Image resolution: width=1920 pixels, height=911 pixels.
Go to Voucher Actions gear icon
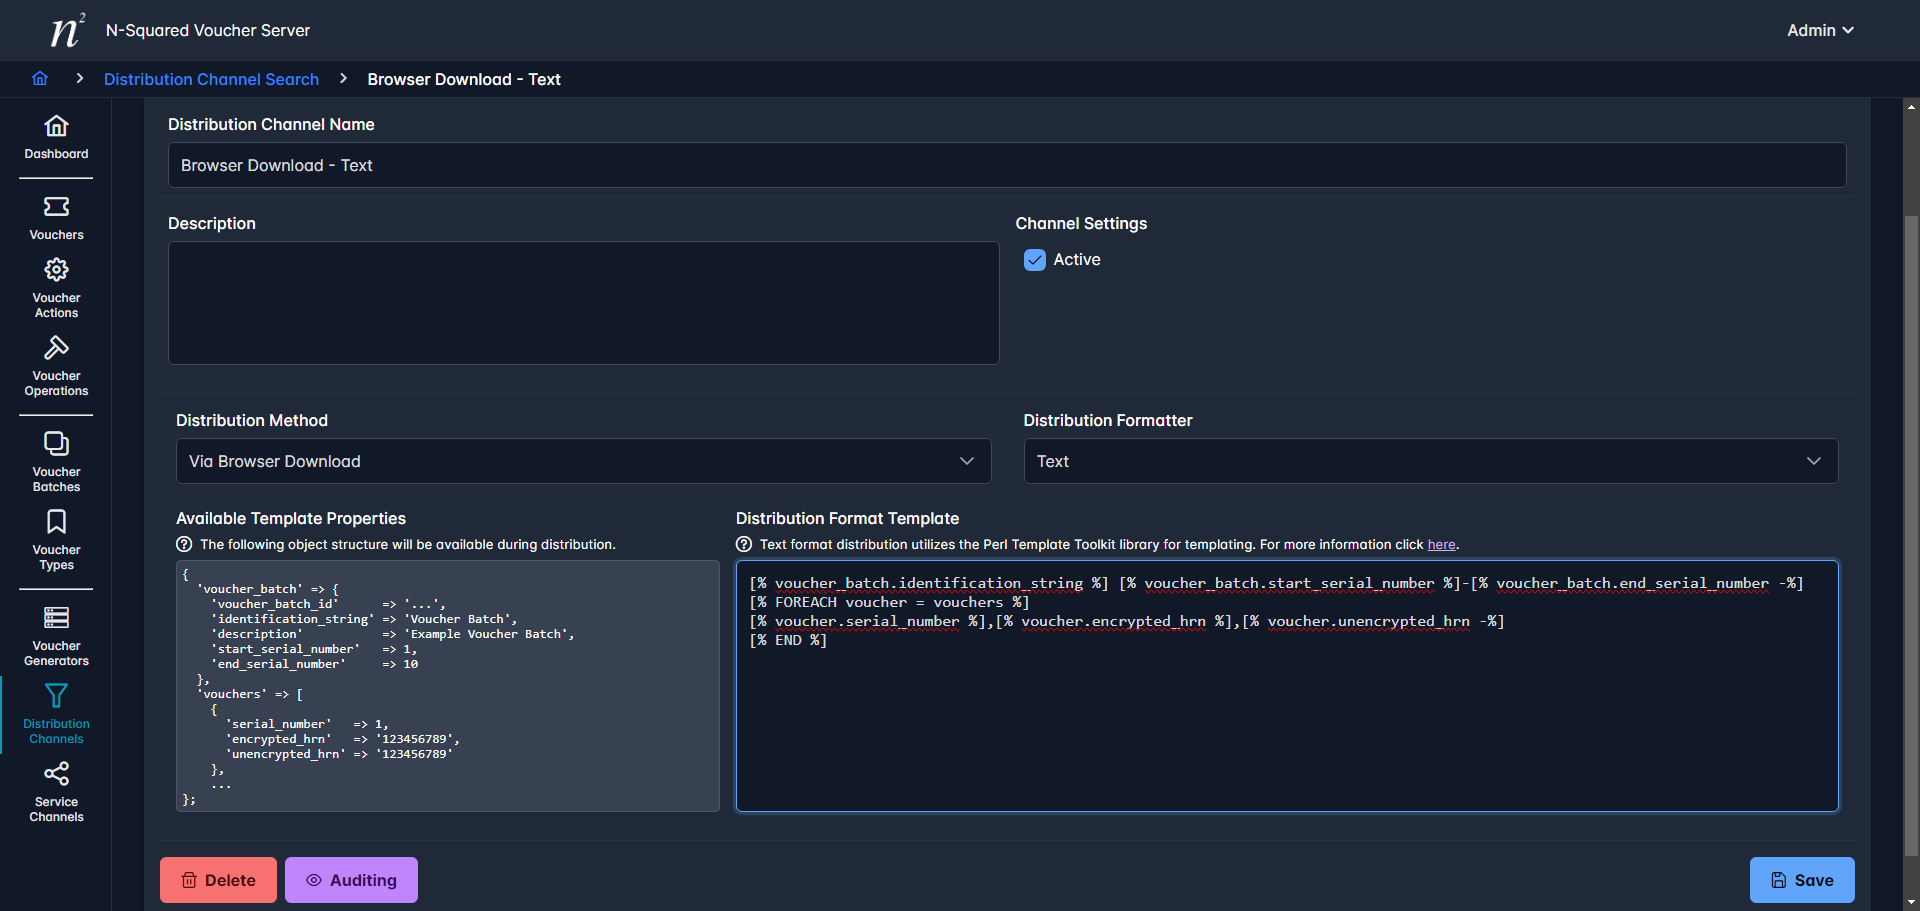pos(56,288)
